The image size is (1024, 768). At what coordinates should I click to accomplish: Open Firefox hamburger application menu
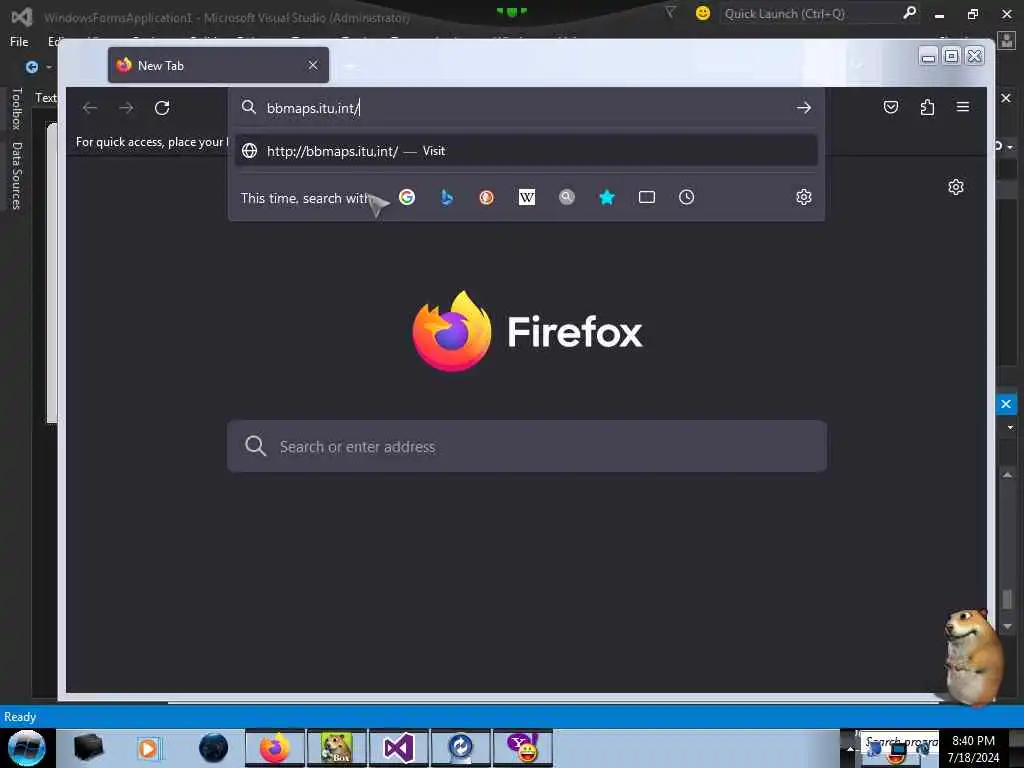click(963, 106)
